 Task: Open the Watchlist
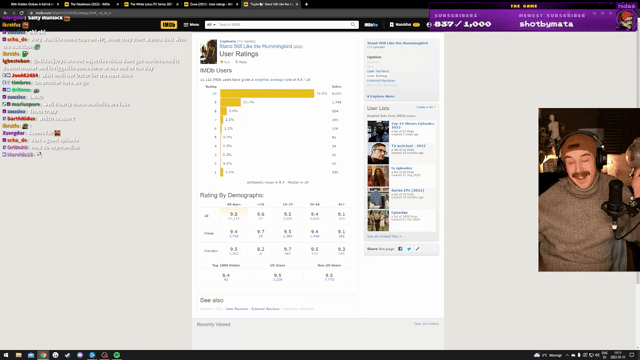tap(404, 24)
